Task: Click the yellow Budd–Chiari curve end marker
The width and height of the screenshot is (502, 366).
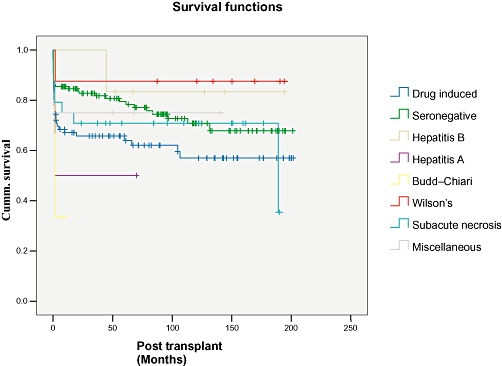Action: coord(63,217)
